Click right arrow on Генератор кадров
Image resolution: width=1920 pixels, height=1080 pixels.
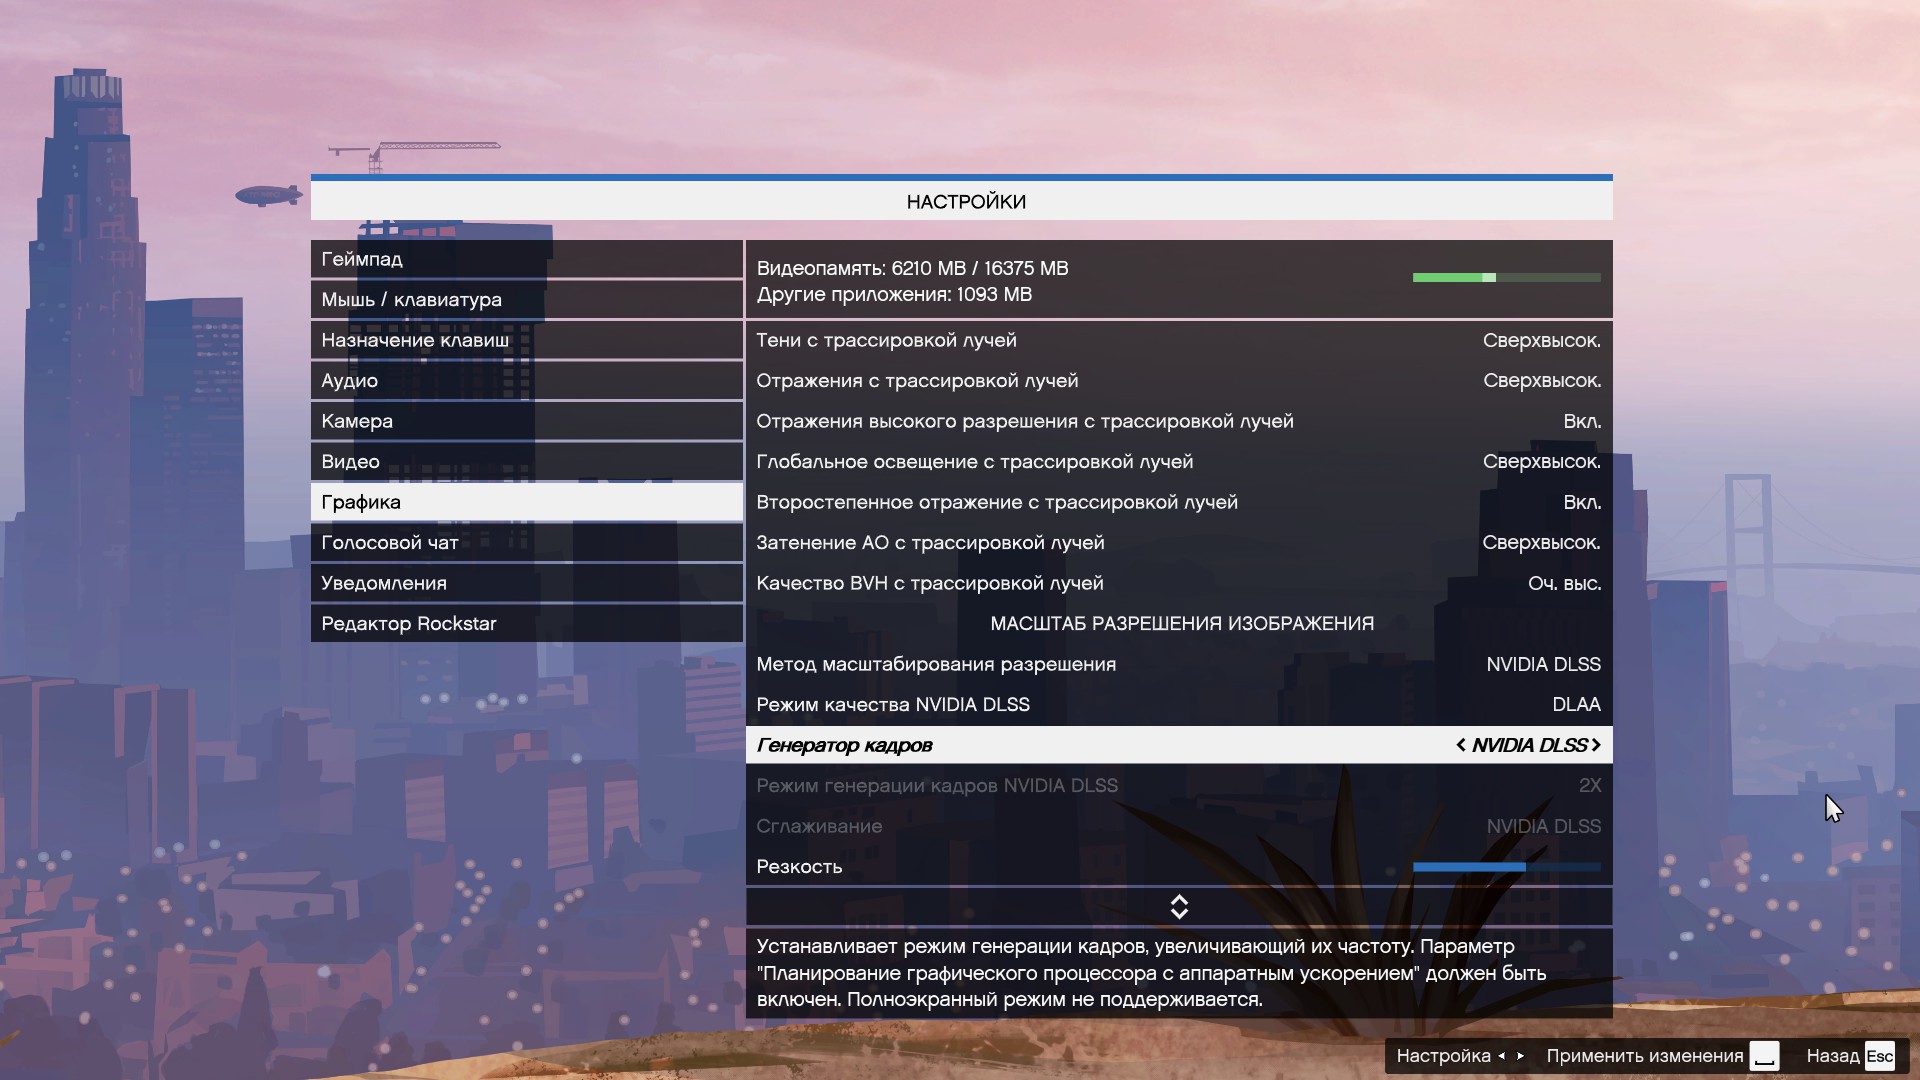coord(1596,745)
